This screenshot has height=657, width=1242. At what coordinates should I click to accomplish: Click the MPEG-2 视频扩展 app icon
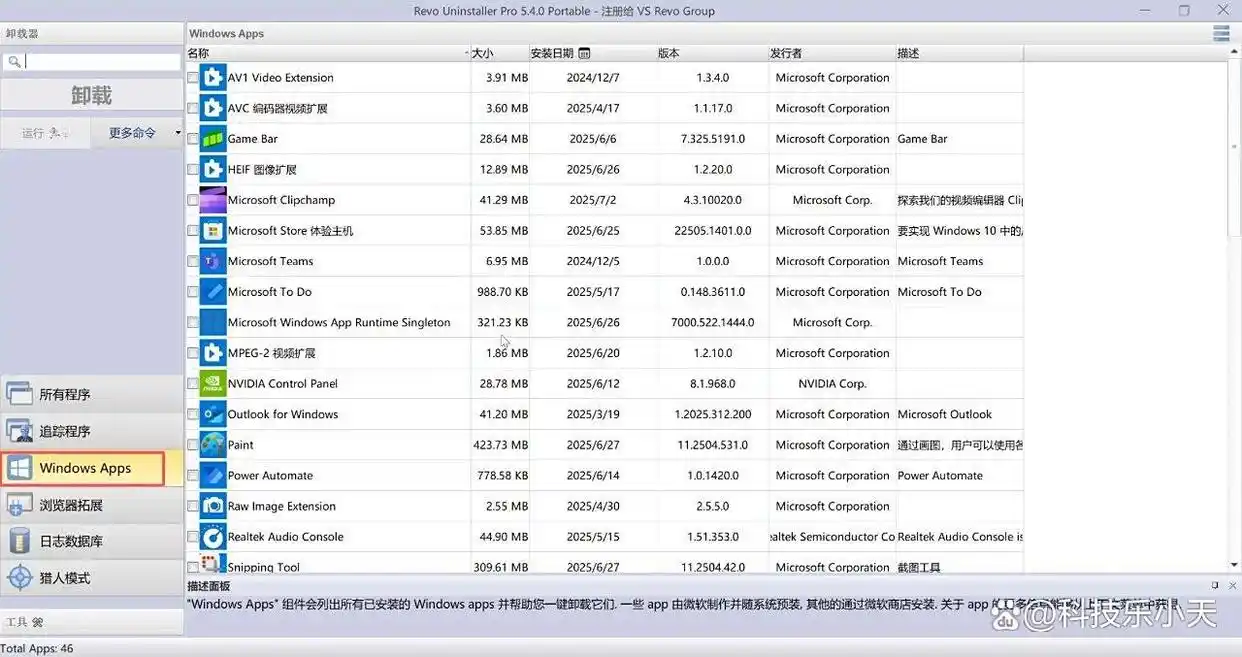coord(213,353)
